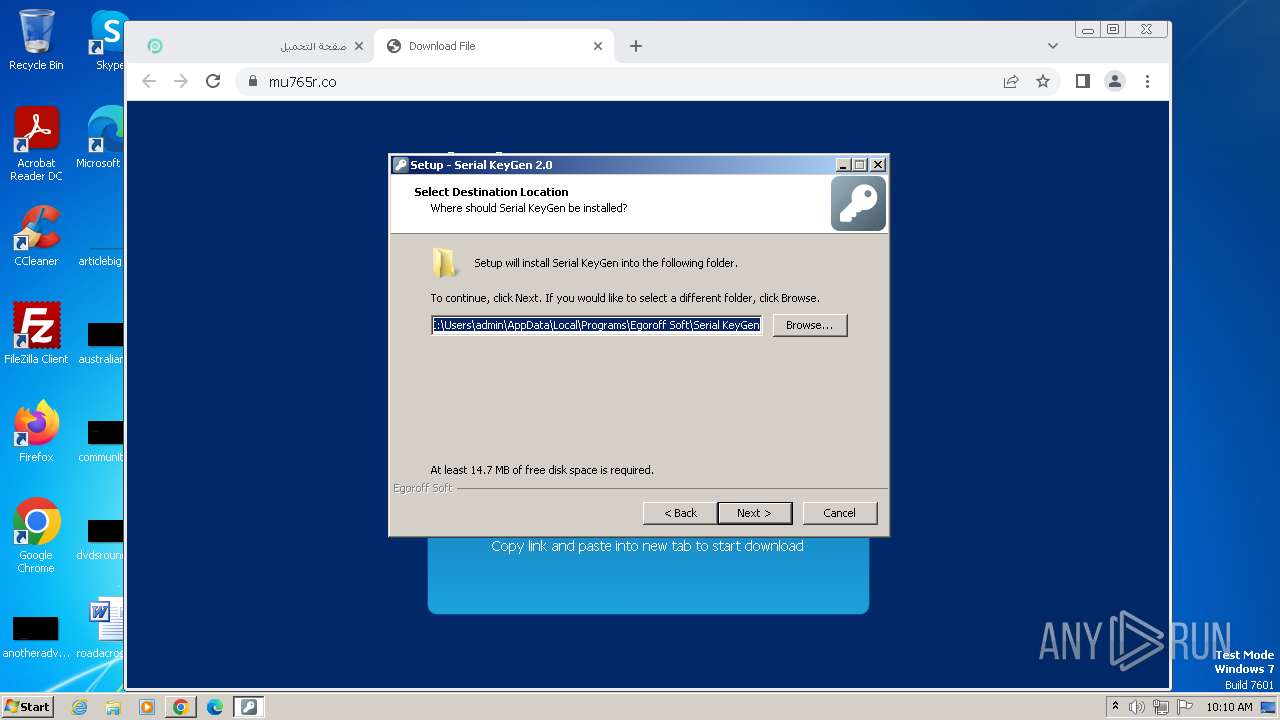1280x720 pixels.
Task: Open Skype desktop shortcut
Action: point(108,40)
